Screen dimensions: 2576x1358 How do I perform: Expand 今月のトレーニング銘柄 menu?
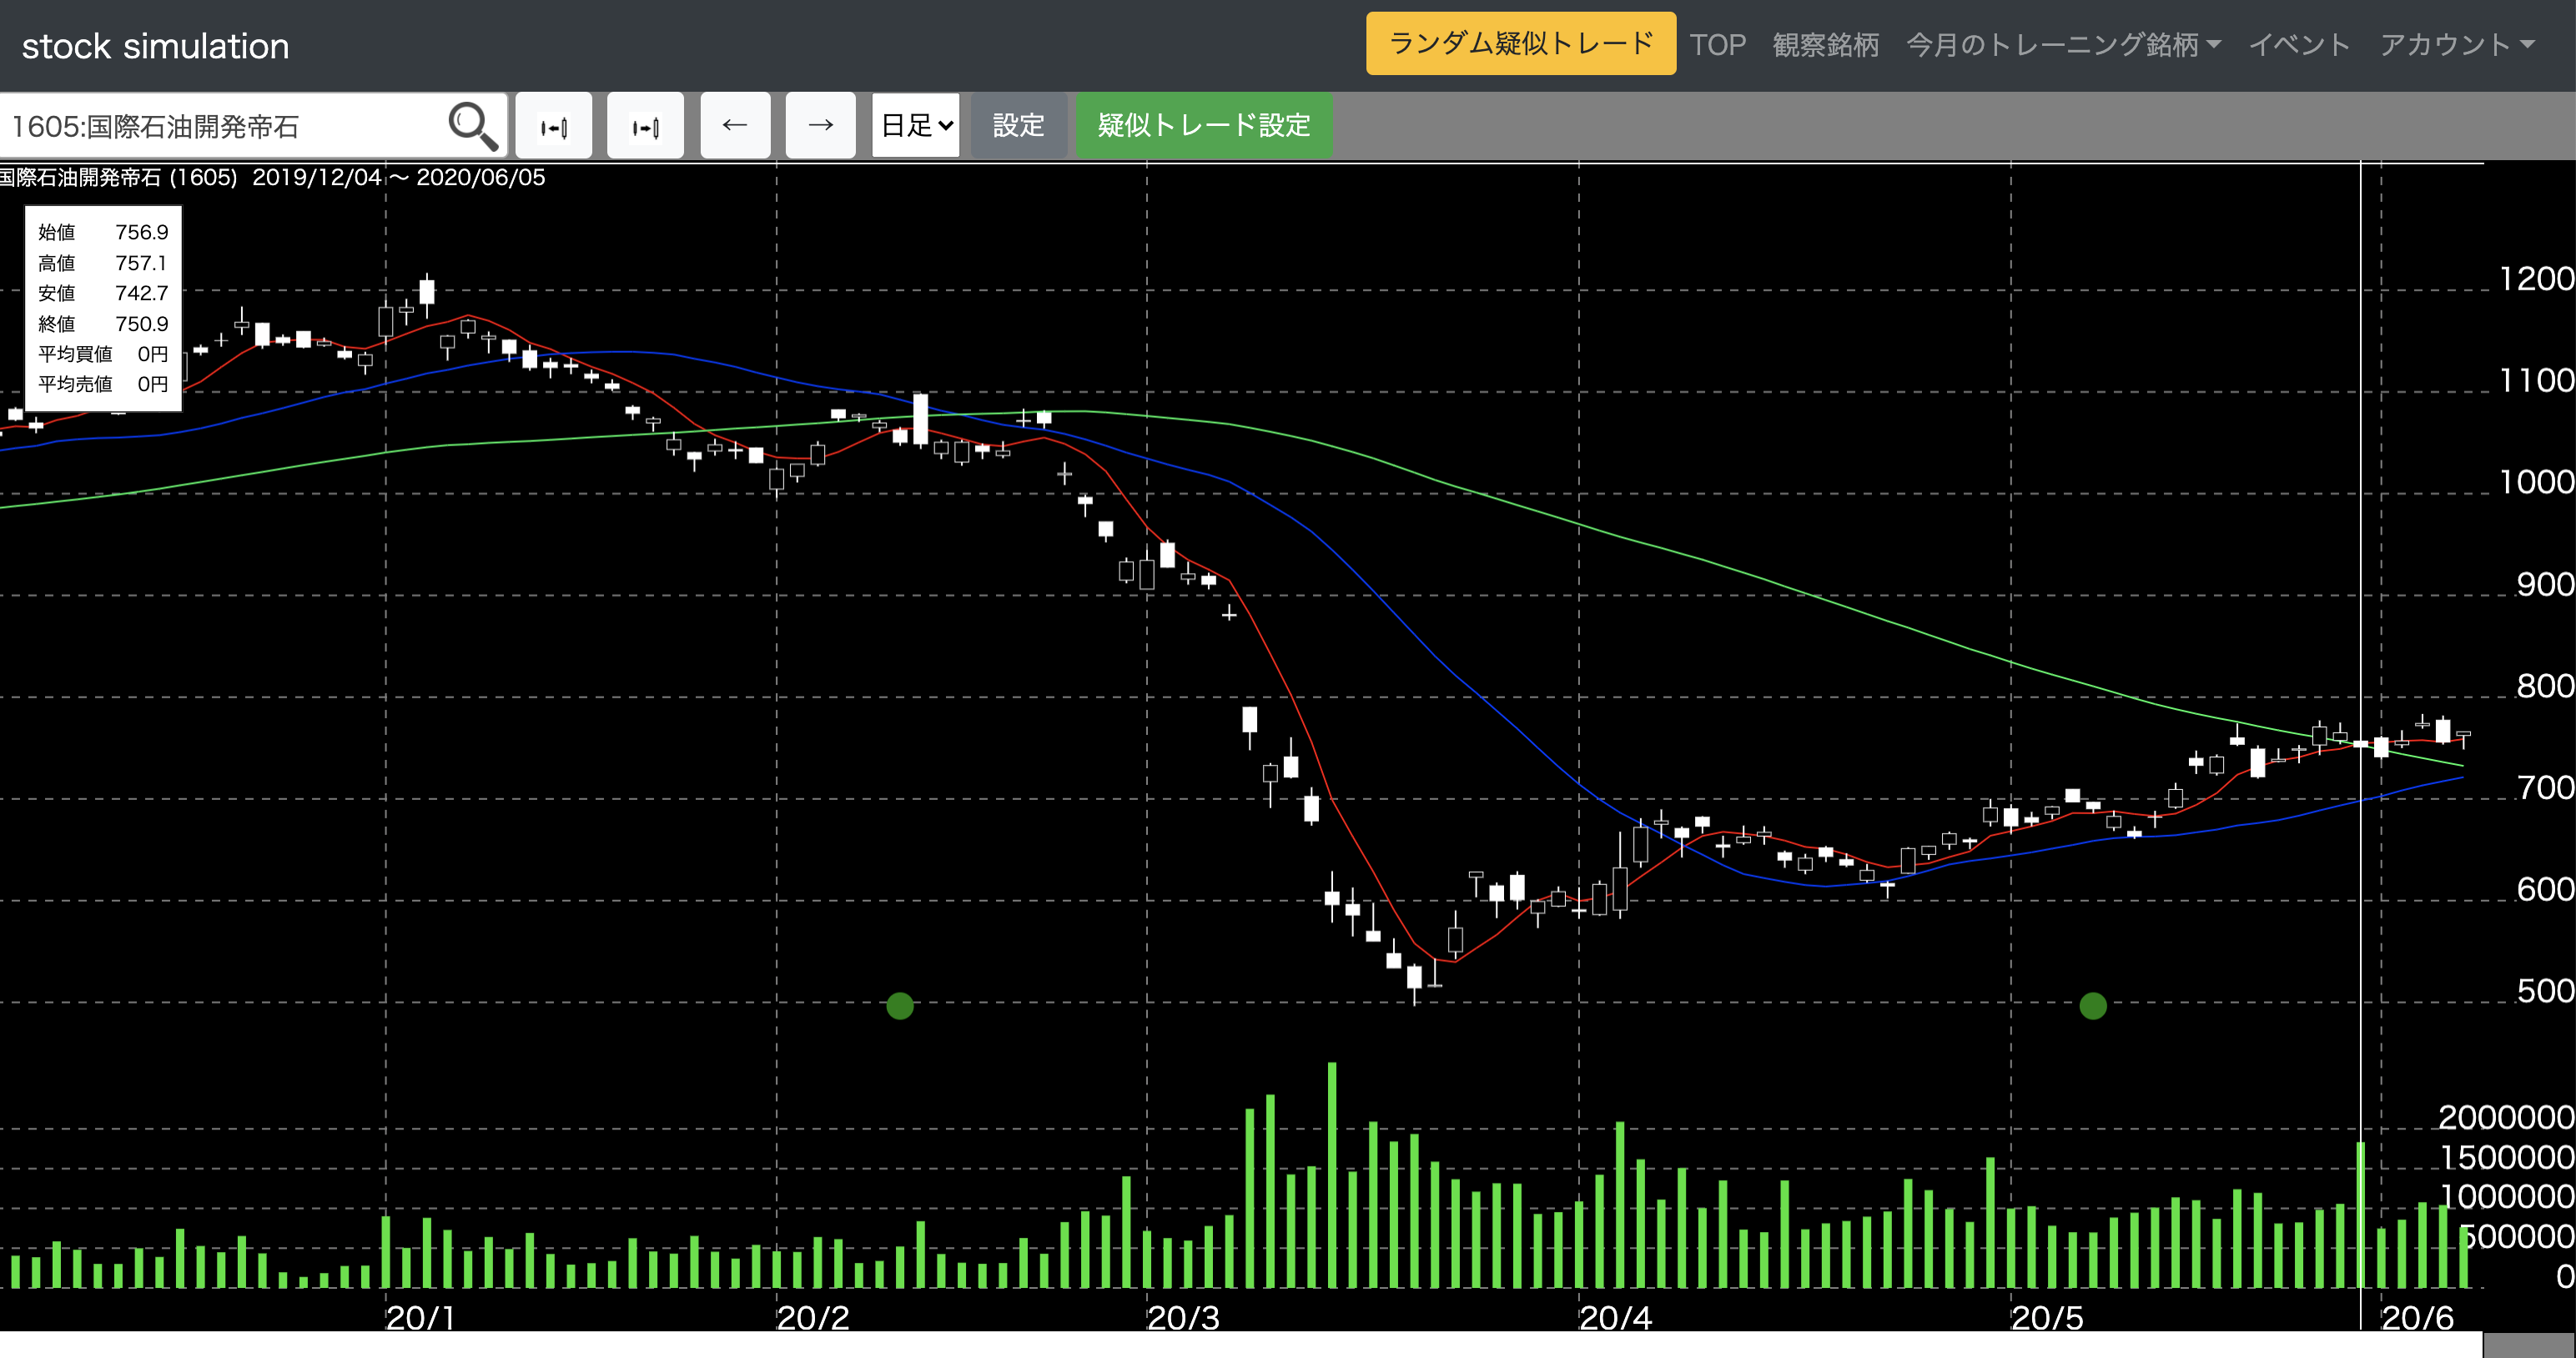(x=2063, y=45)
